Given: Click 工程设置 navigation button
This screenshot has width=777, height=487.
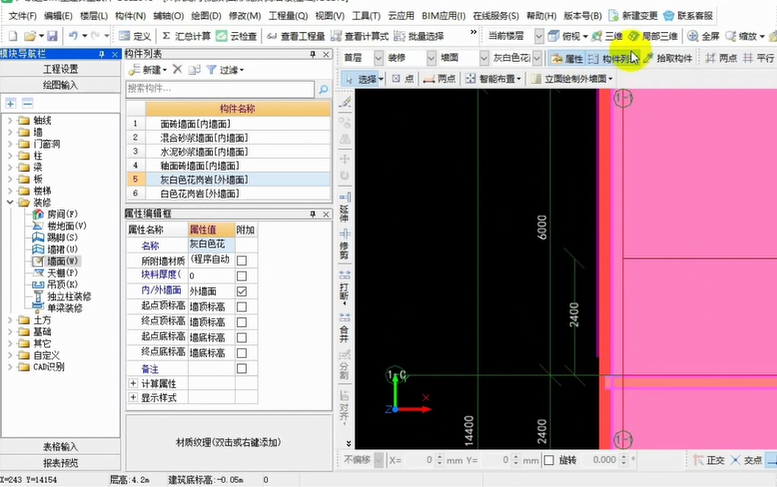Looking at the screenshot, I should click(61, 69).
